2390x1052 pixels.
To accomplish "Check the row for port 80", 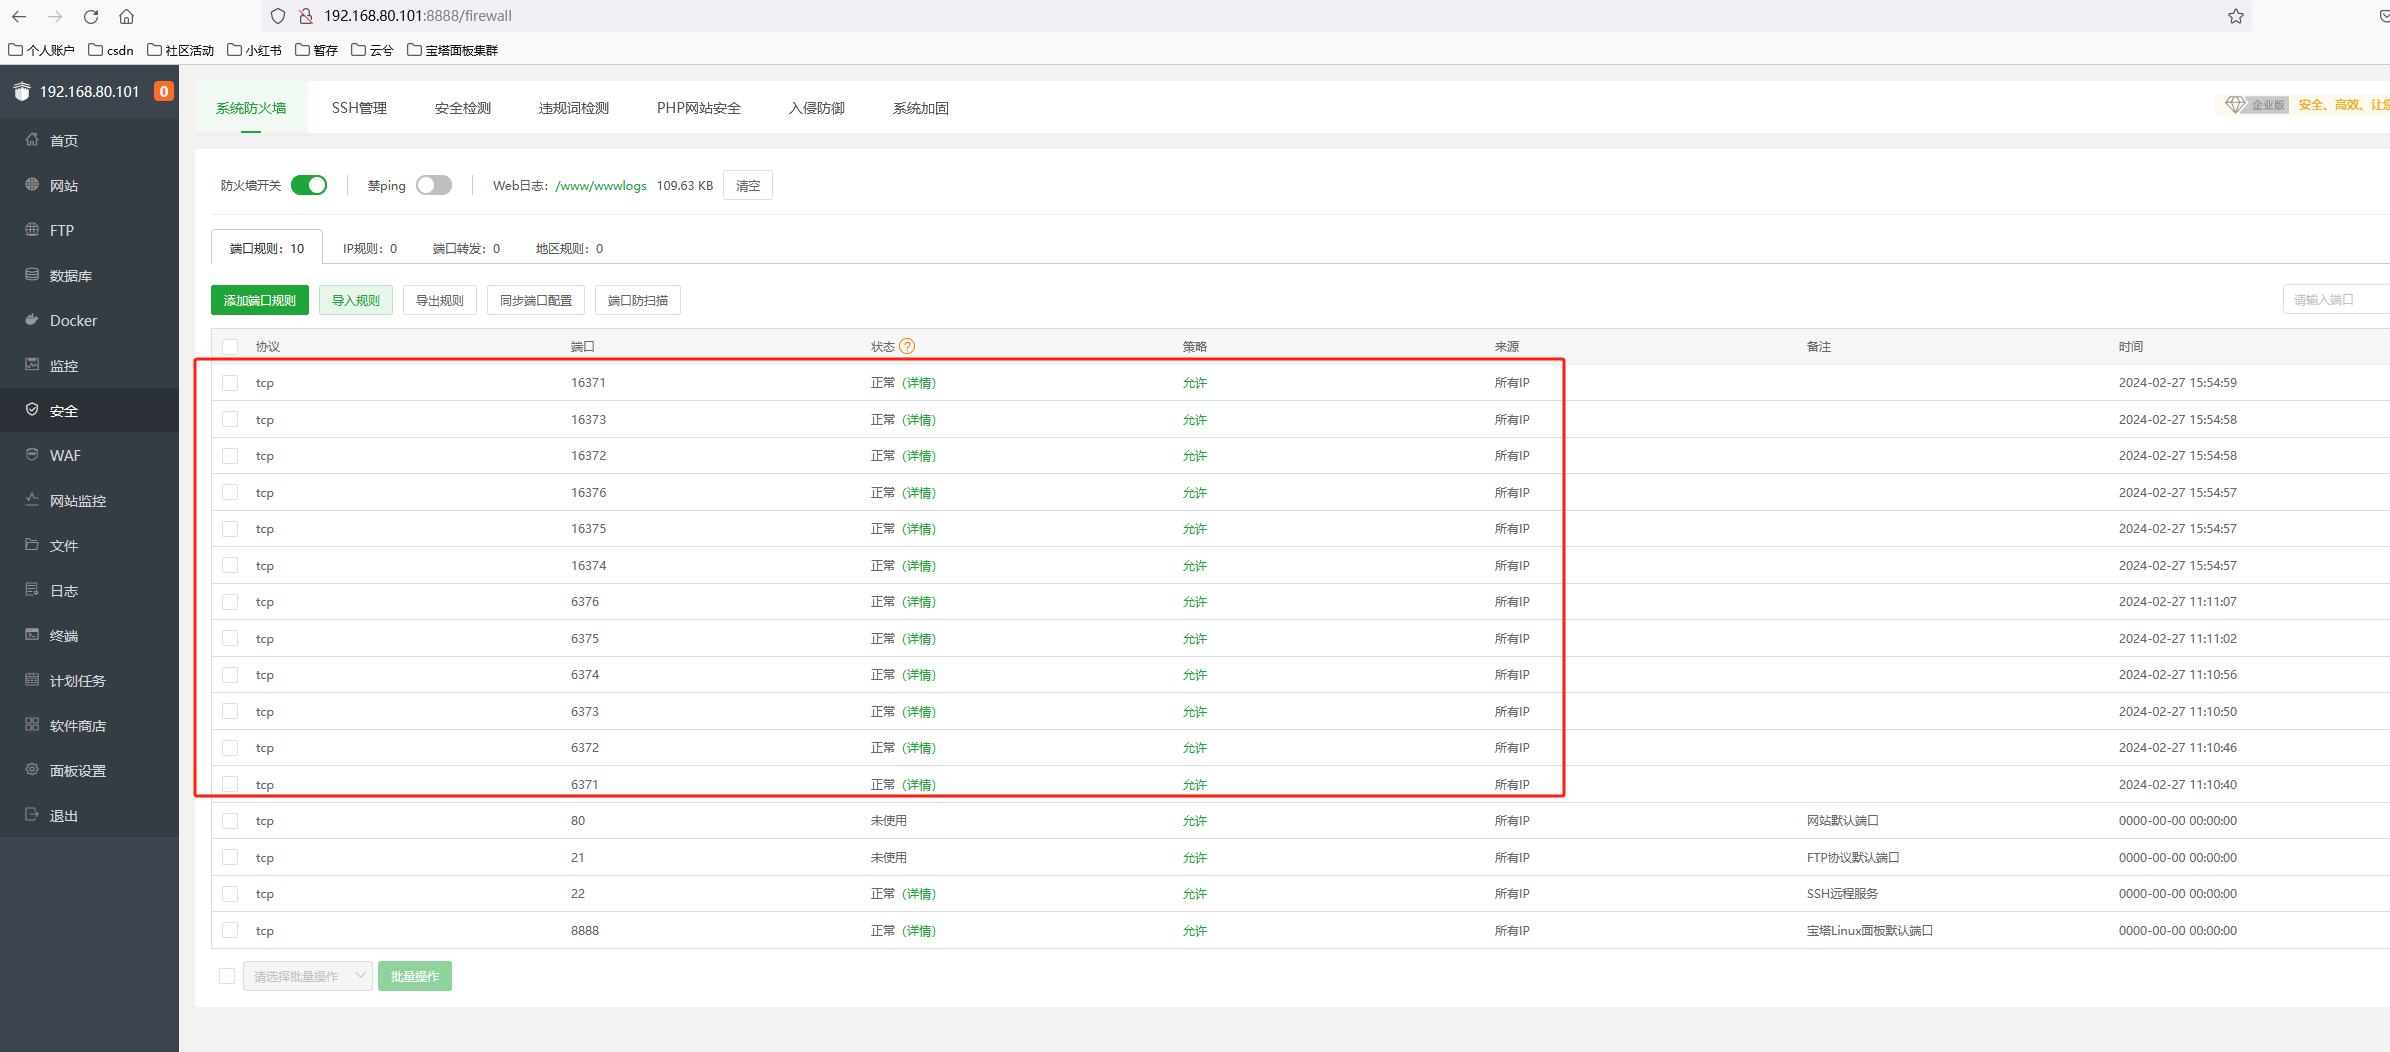I will click(230, 821).
